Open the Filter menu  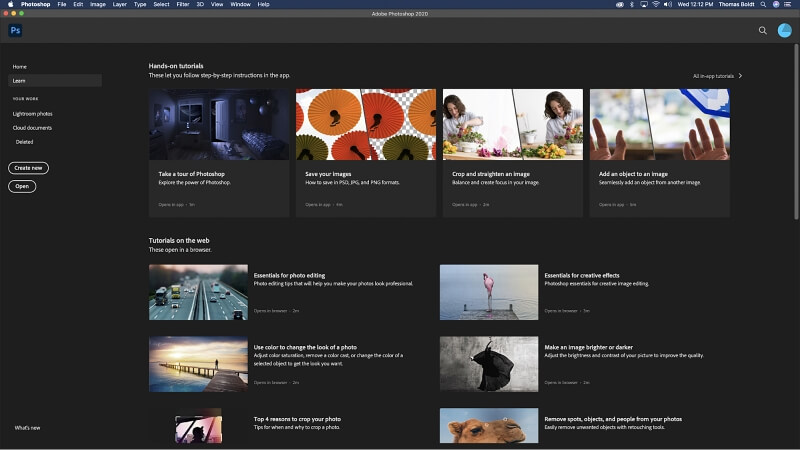pyautogui.click(x=183, y=4)
